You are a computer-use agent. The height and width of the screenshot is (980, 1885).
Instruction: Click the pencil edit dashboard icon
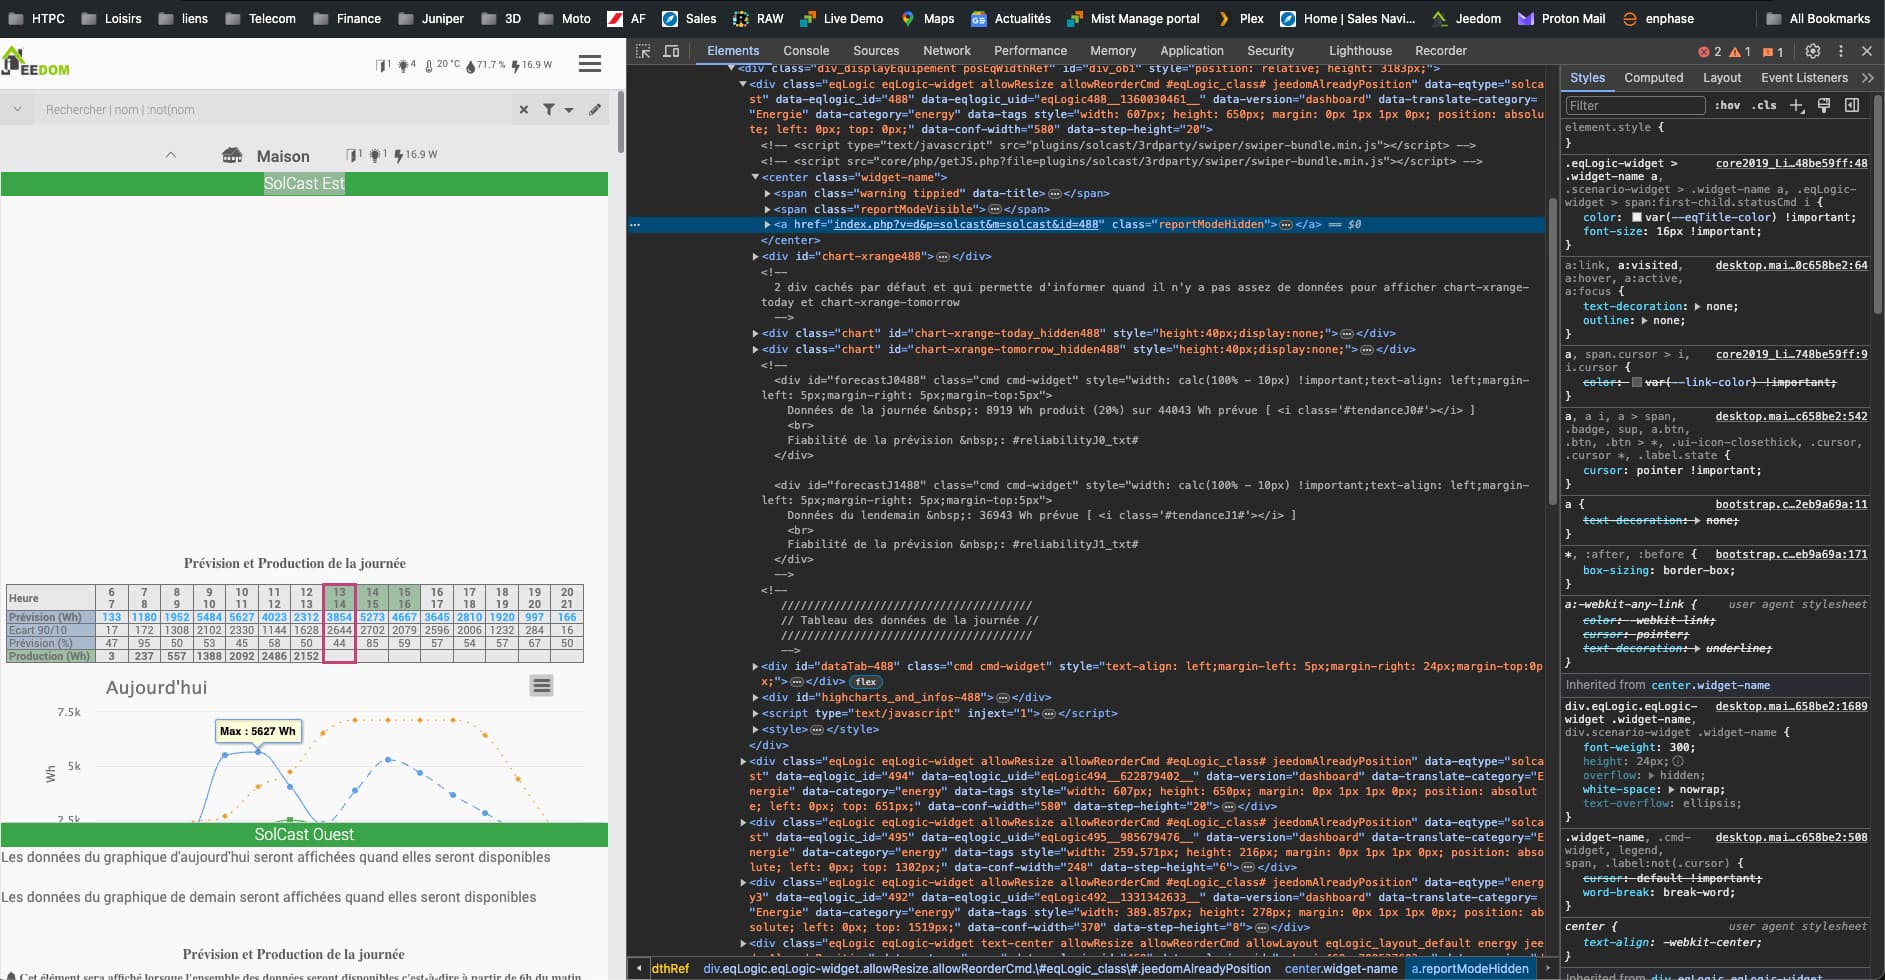[x=595, y=110]
